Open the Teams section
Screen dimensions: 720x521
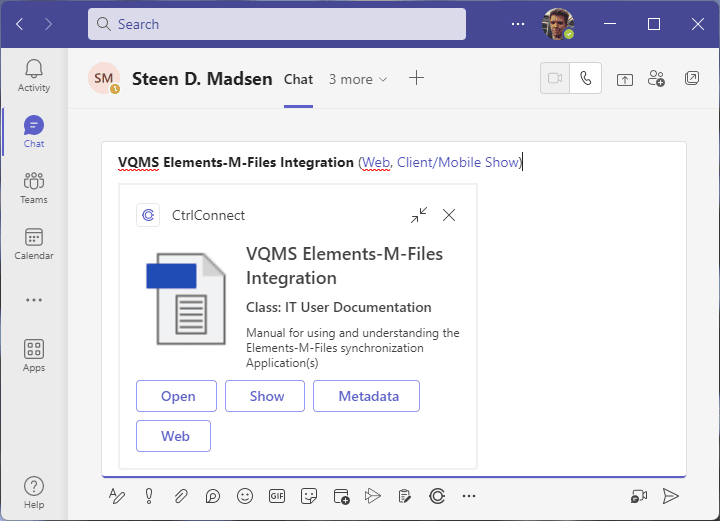pyautogui.click(x=34, y=188)
